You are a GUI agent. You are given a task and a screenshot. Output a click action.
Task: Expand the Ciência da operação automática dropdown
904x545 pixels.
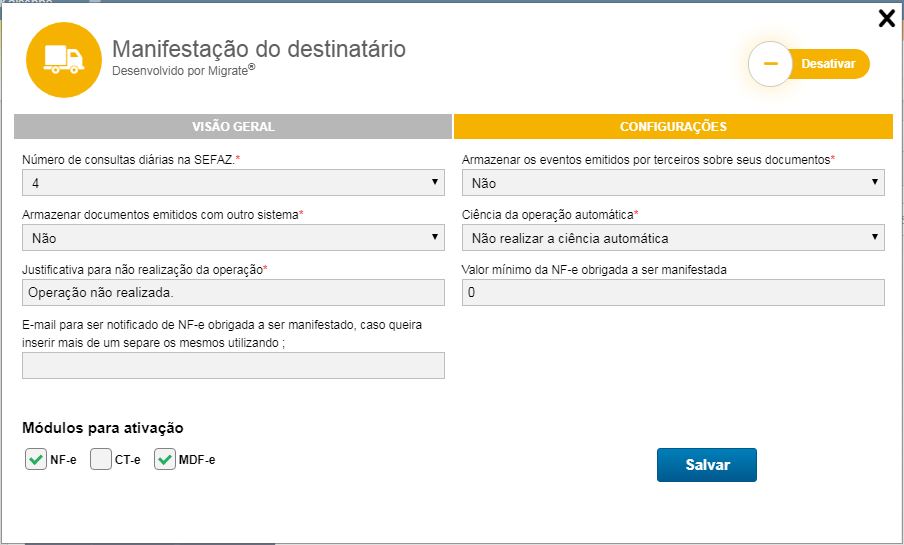click(x=673, y=238)
